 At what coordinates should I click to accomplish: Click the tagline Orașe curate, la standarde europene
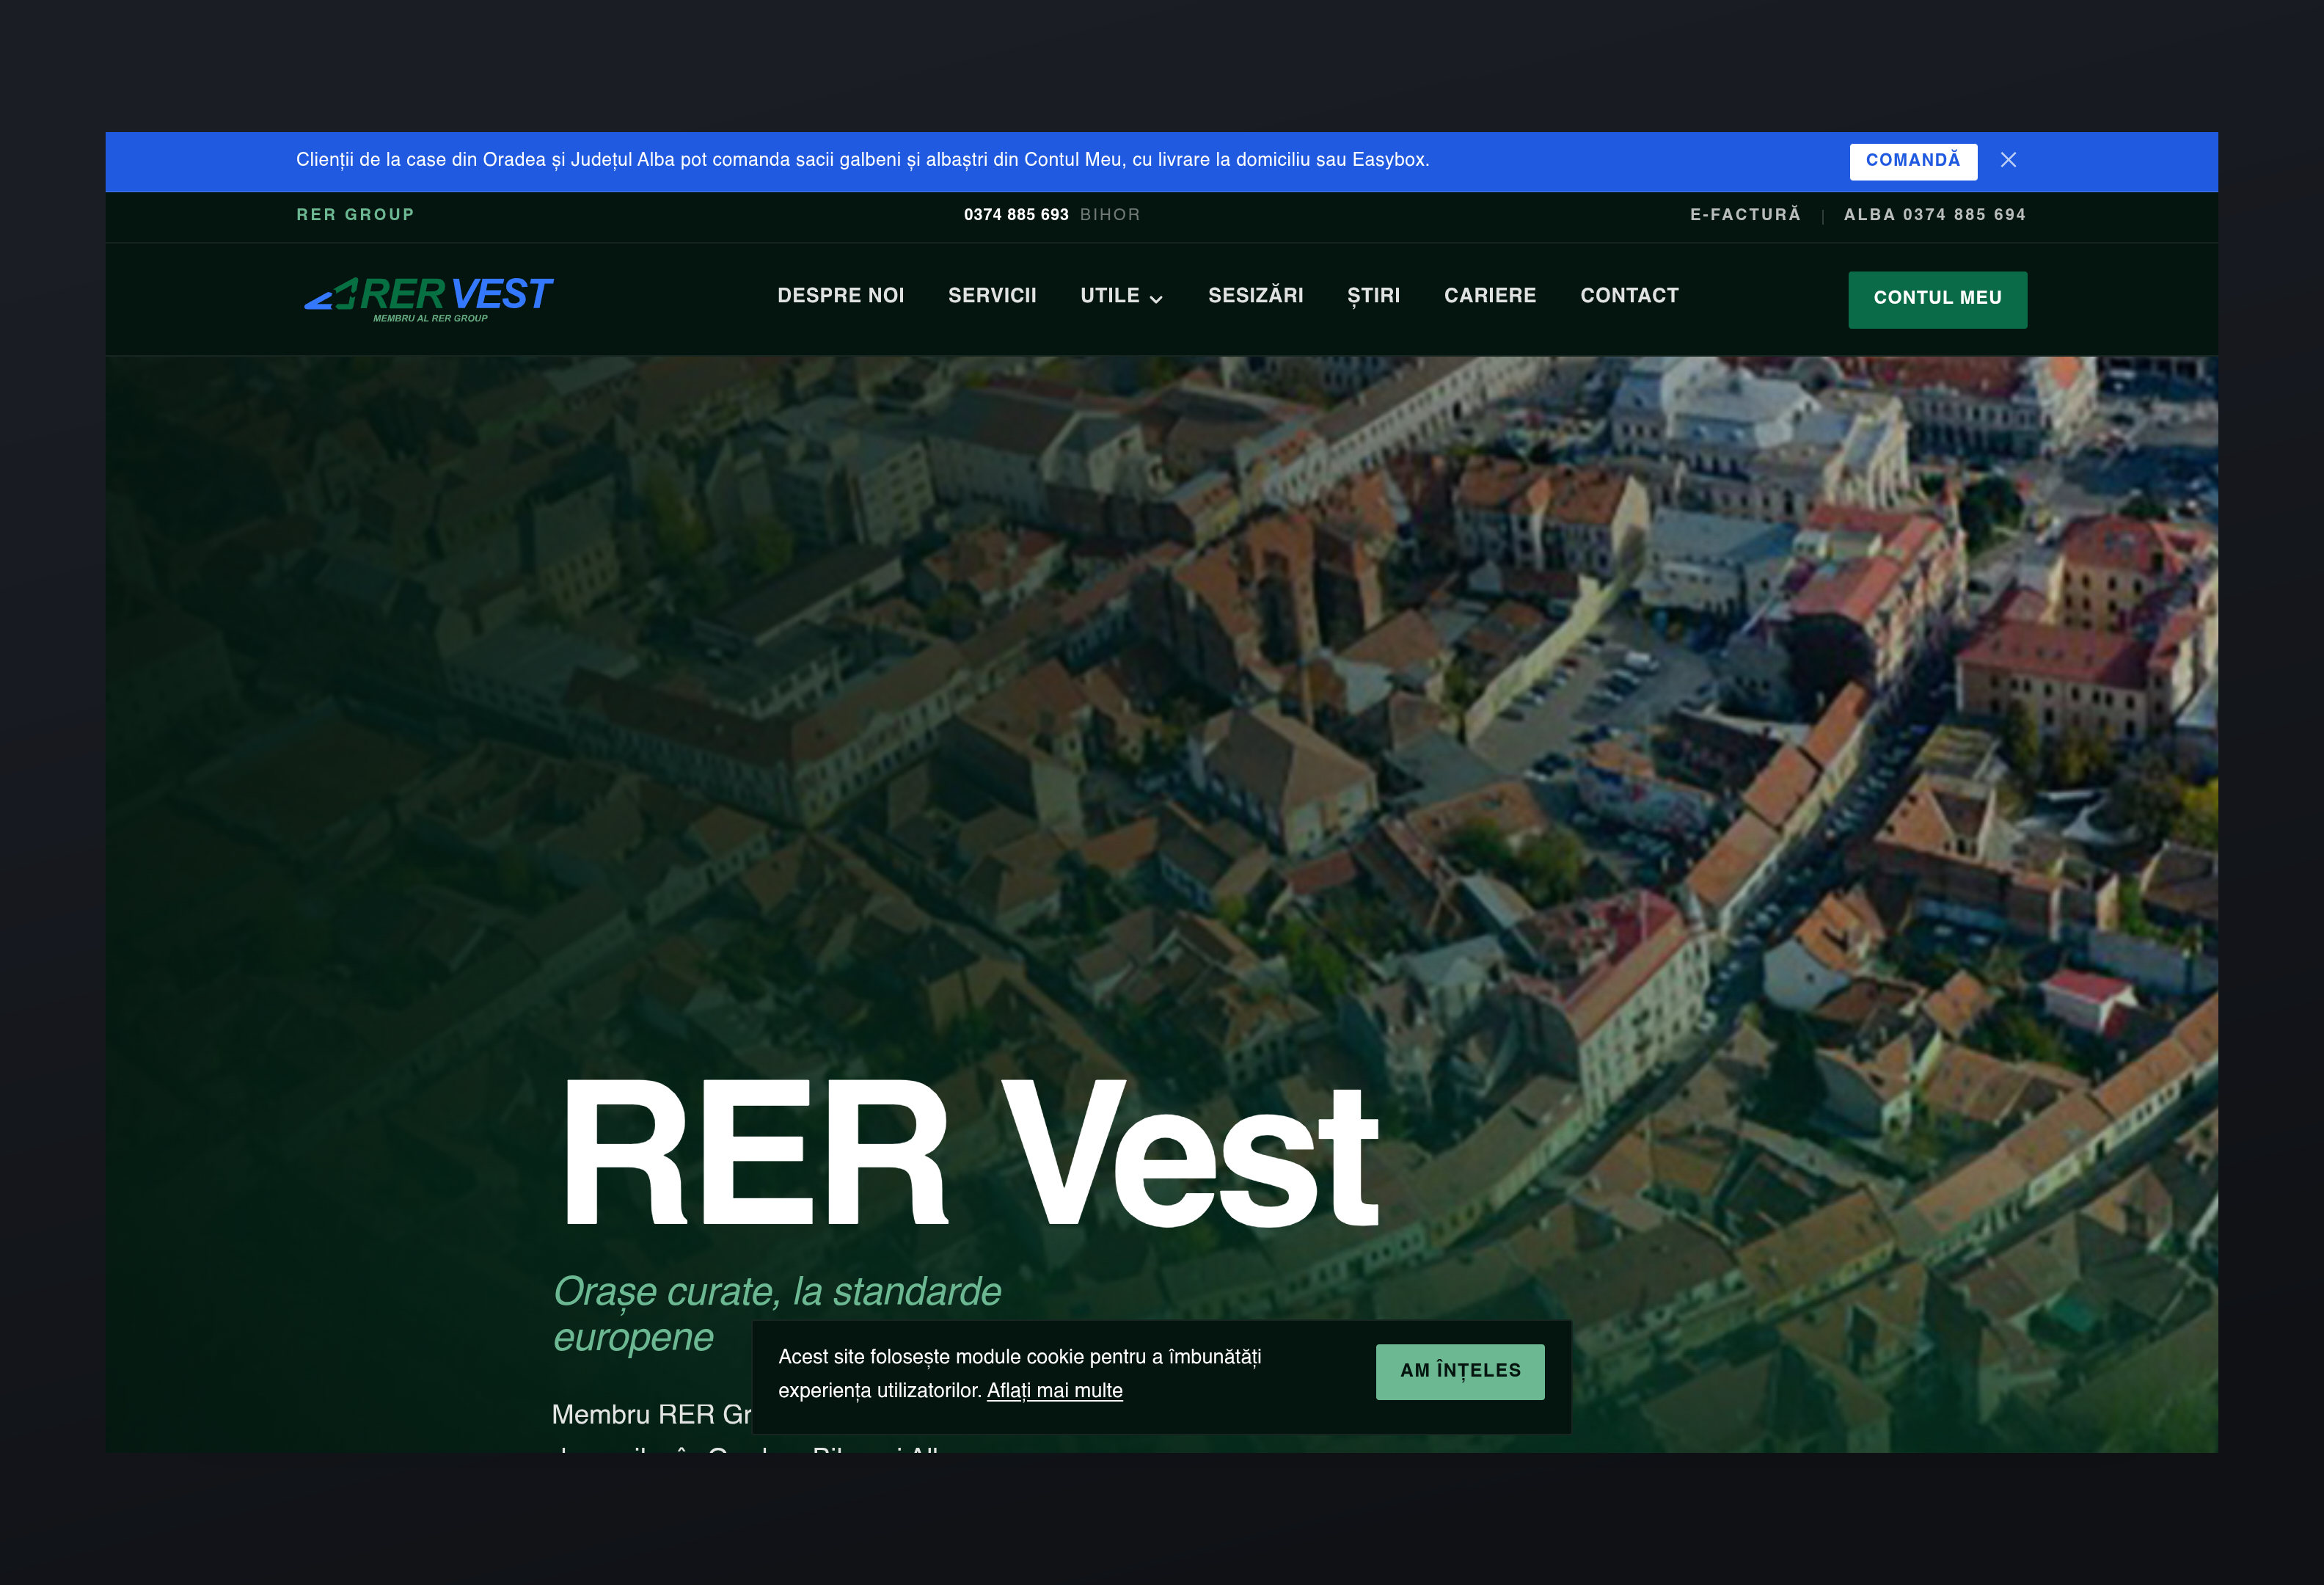777,1314
